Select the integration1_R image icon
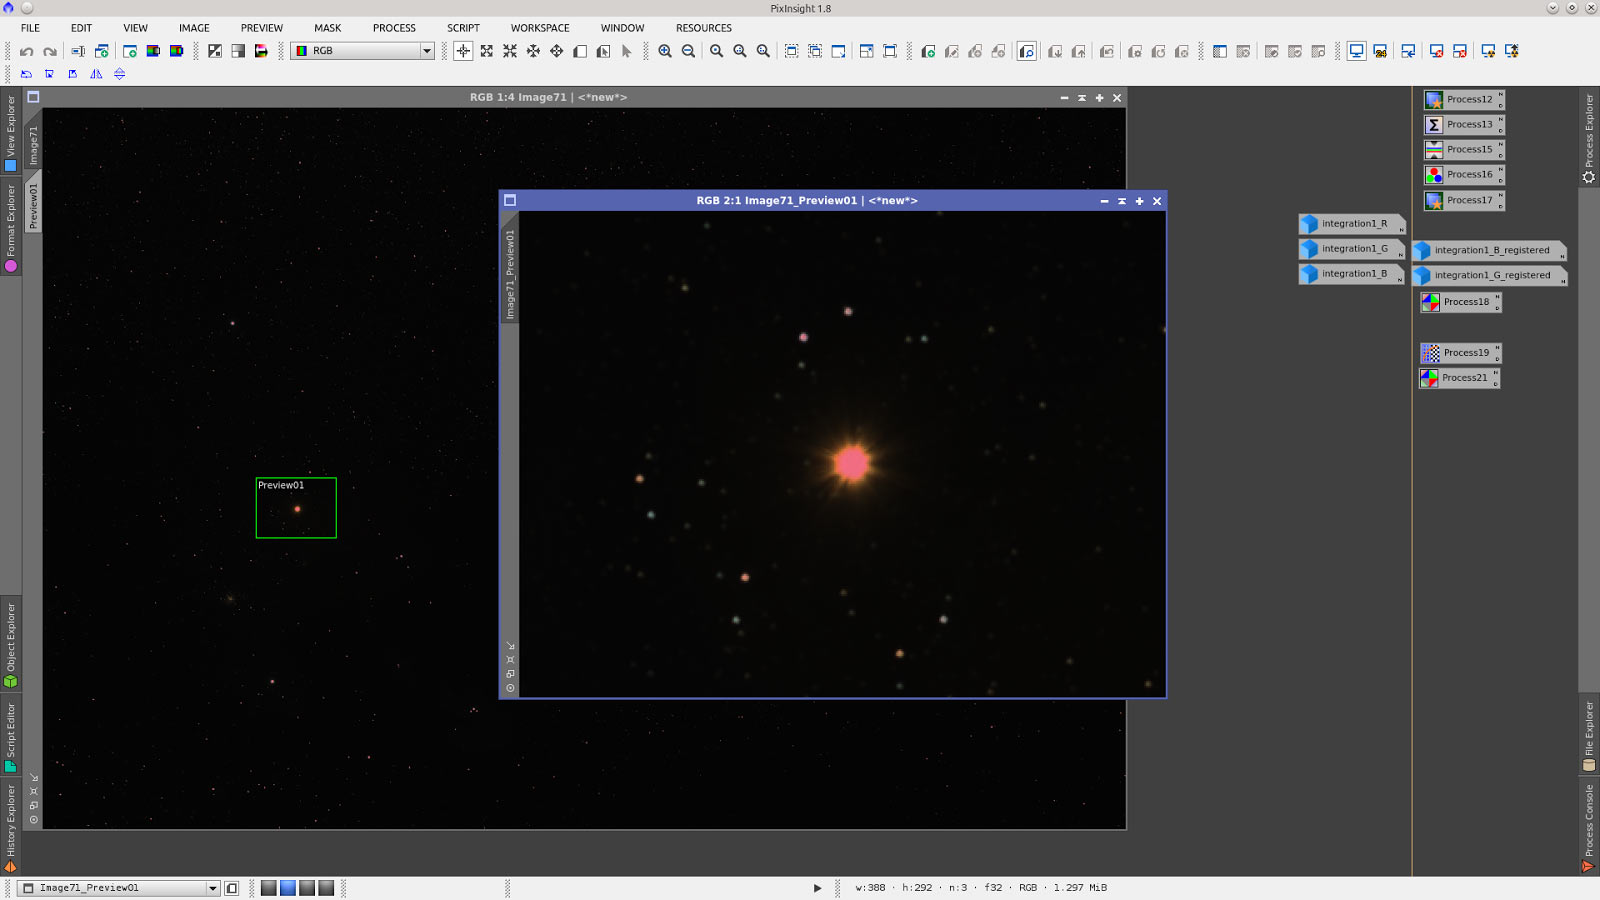This screenshot has width=1600, height=900. [1352, 224]
